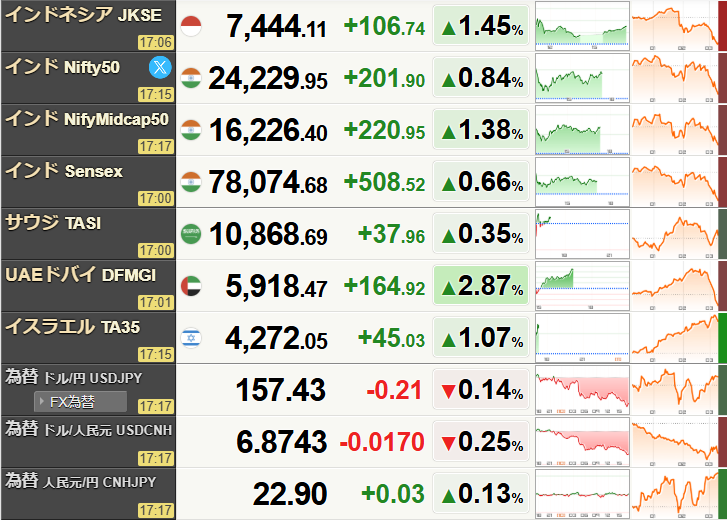
Task: Click the 17:01 timestamp on DFMGI row
Action: pyautogui.click(x=156, y=303)
